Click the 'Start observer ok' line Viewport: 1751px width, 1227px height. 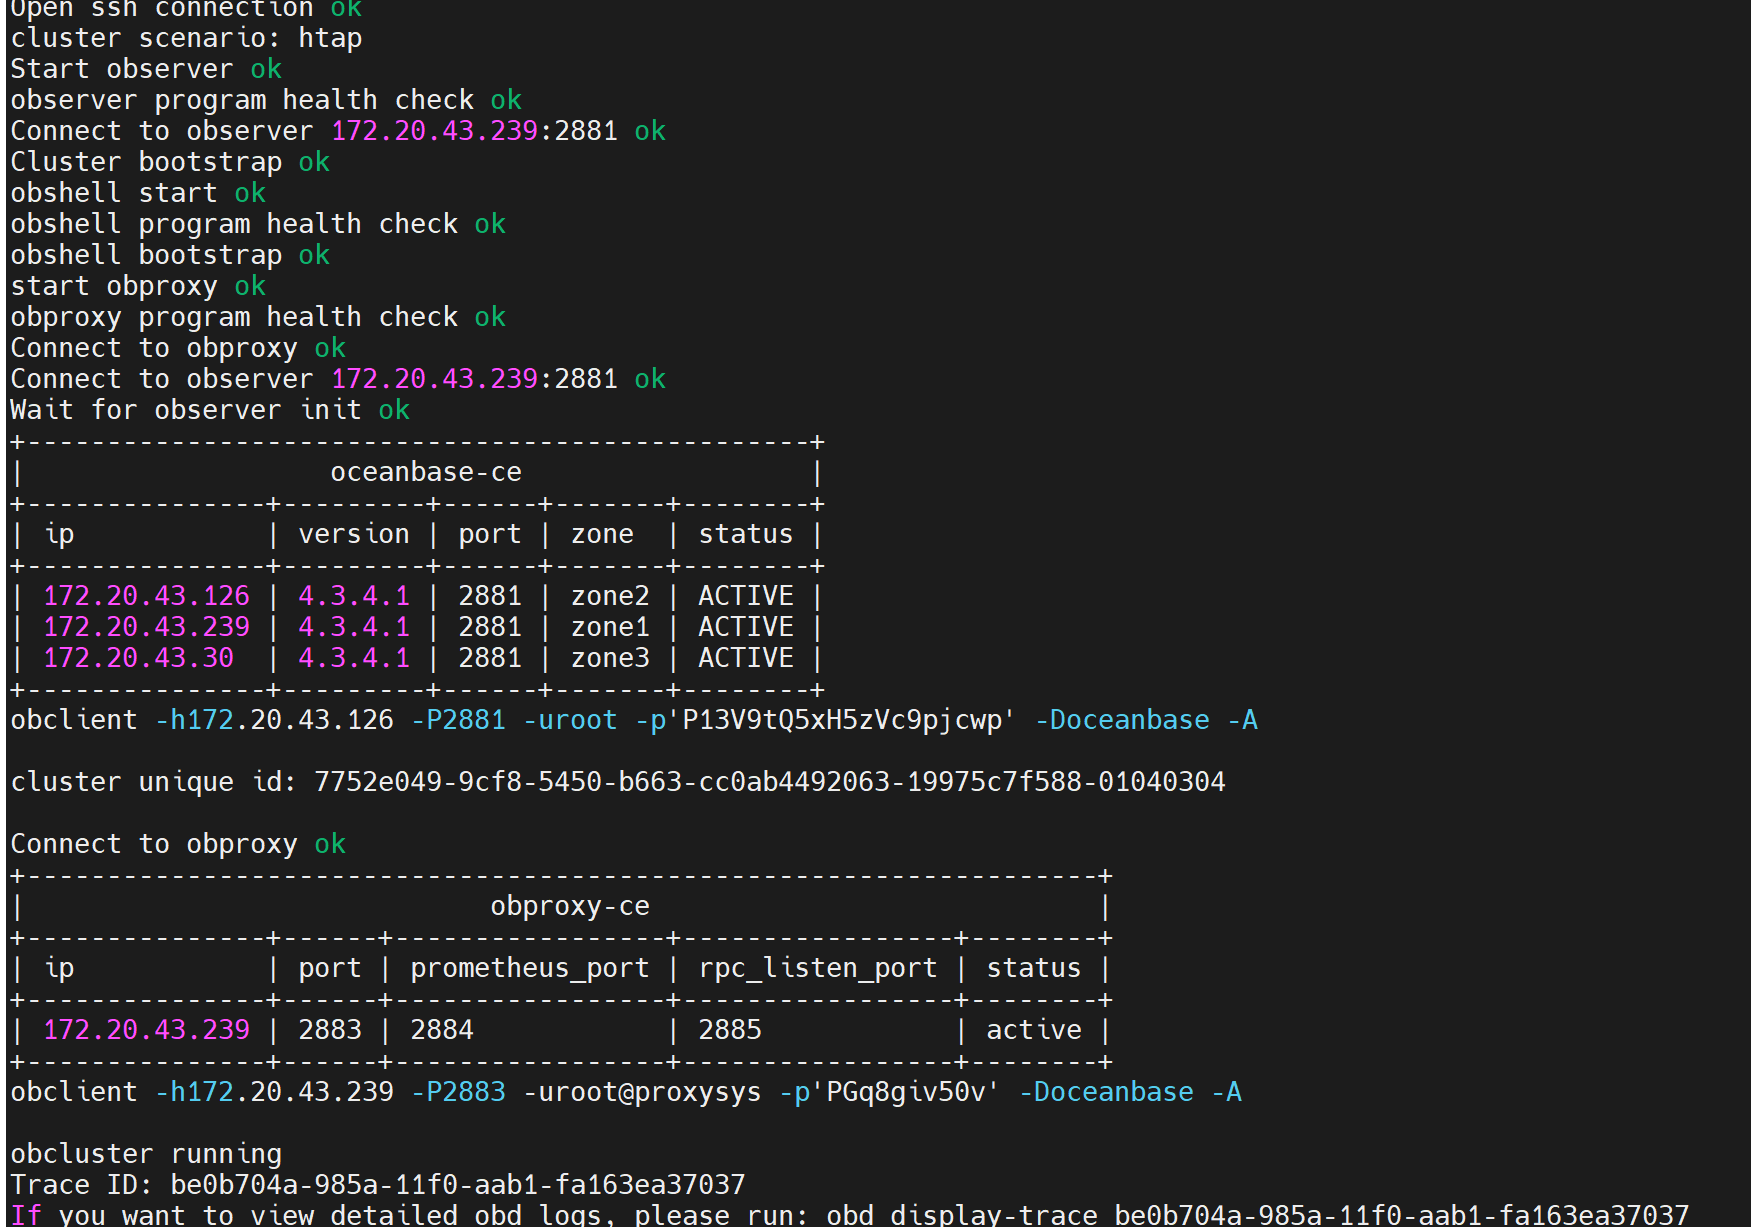coord(146,70)
